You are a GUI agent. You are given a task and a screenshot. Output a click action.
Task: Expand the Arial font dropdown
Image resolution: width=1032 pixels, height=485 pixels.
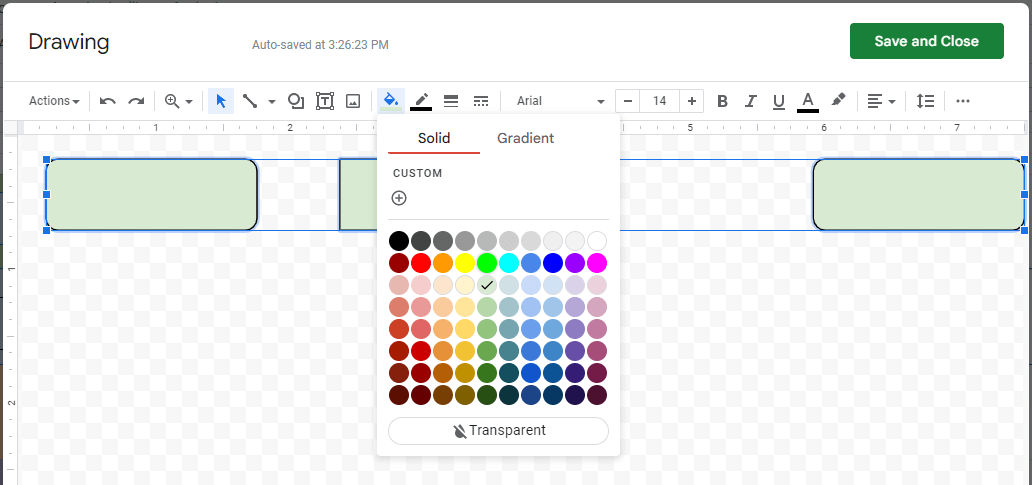pos(560,101)
